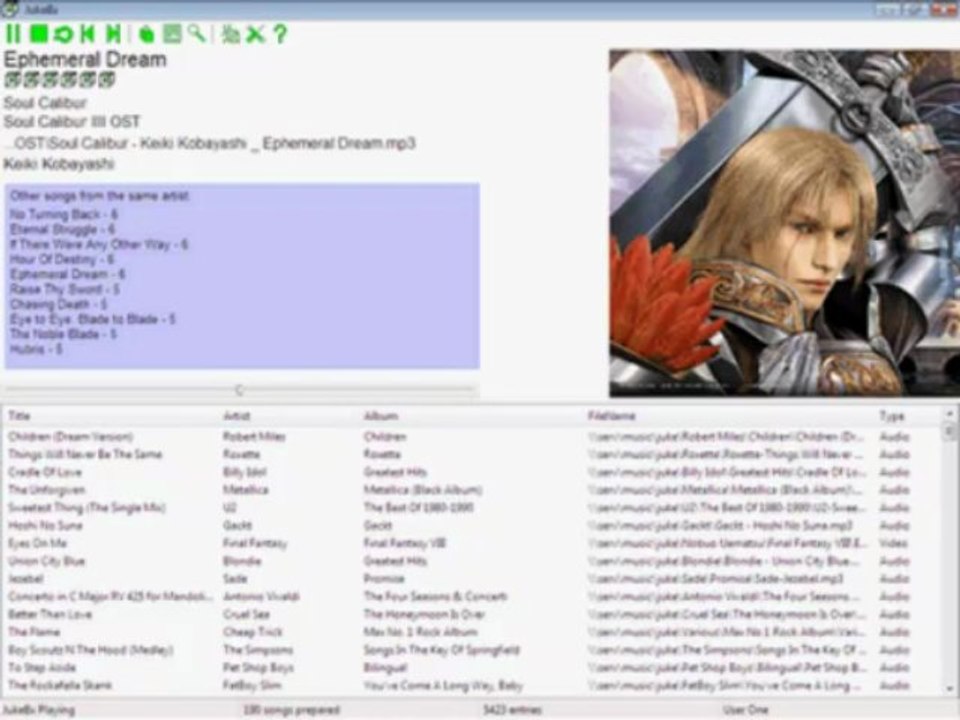Select 'The Flame' playlist row
Viewport: 960px width, 720px height.
(471, 632)
